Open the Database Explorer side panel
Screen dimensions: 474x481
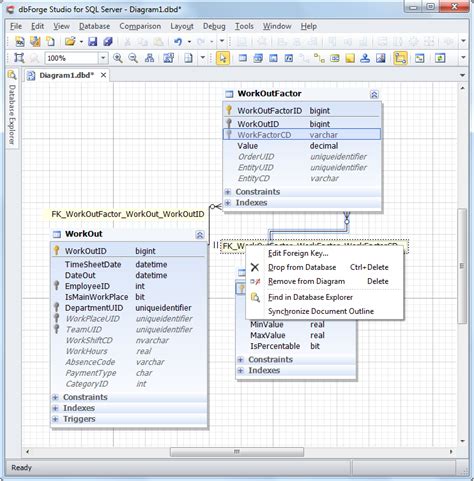click(x=12, y=109)
